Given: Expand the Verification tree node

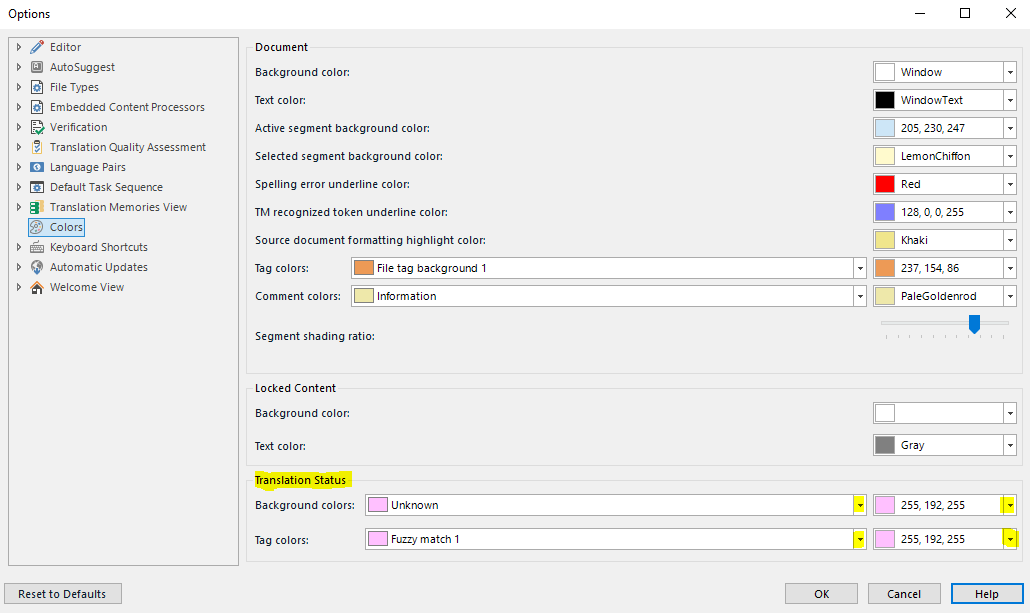Looking at the screenshot, I should (x=18, y=127).
